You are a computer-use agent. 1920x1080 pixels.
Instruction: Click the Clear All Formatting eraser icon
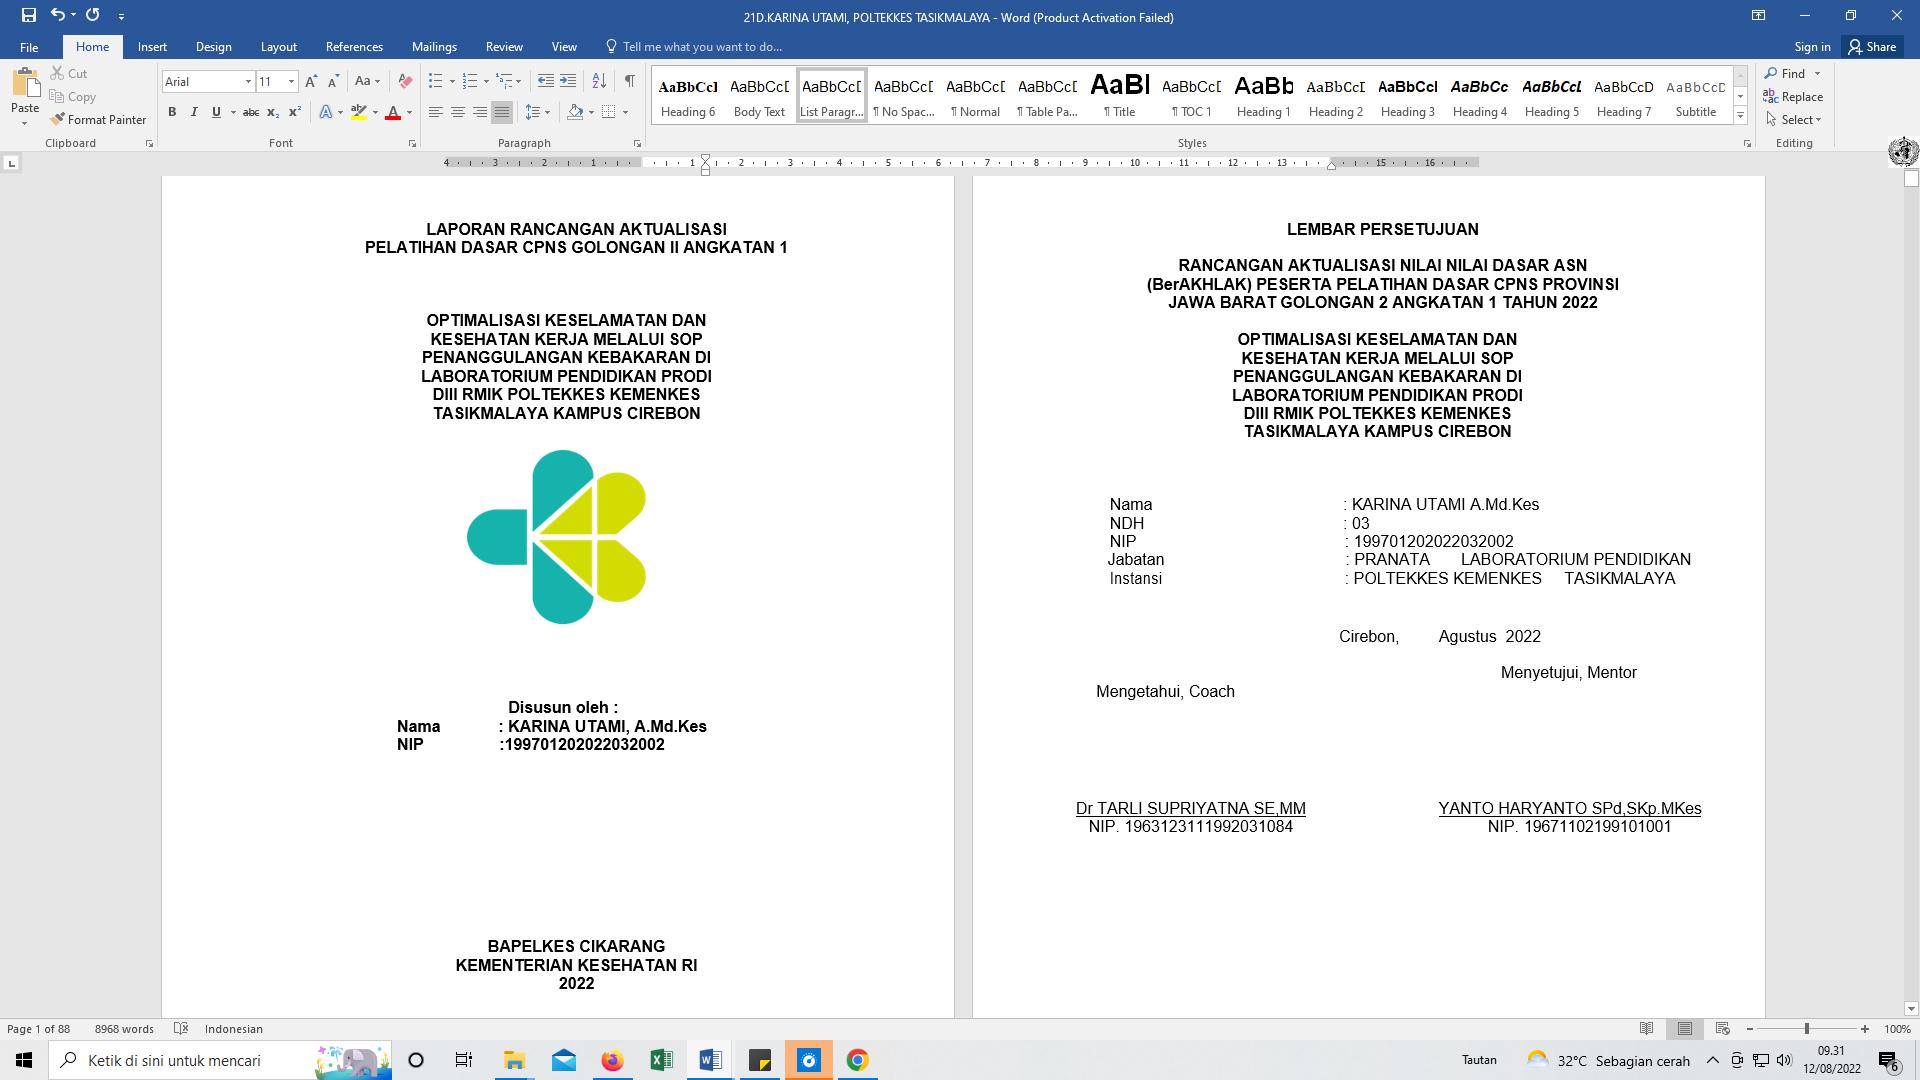[x=405, y=81]
